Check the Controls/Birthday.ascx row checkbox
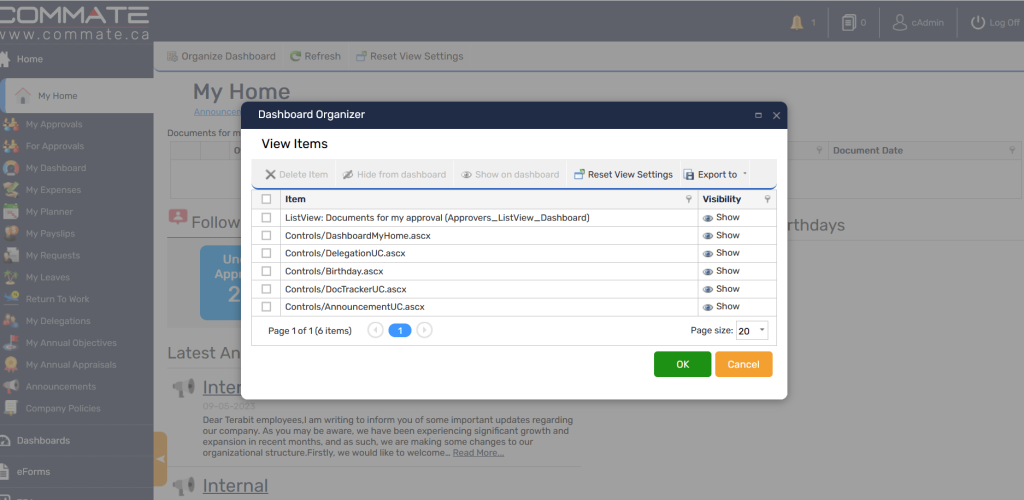 coord(266,271)
